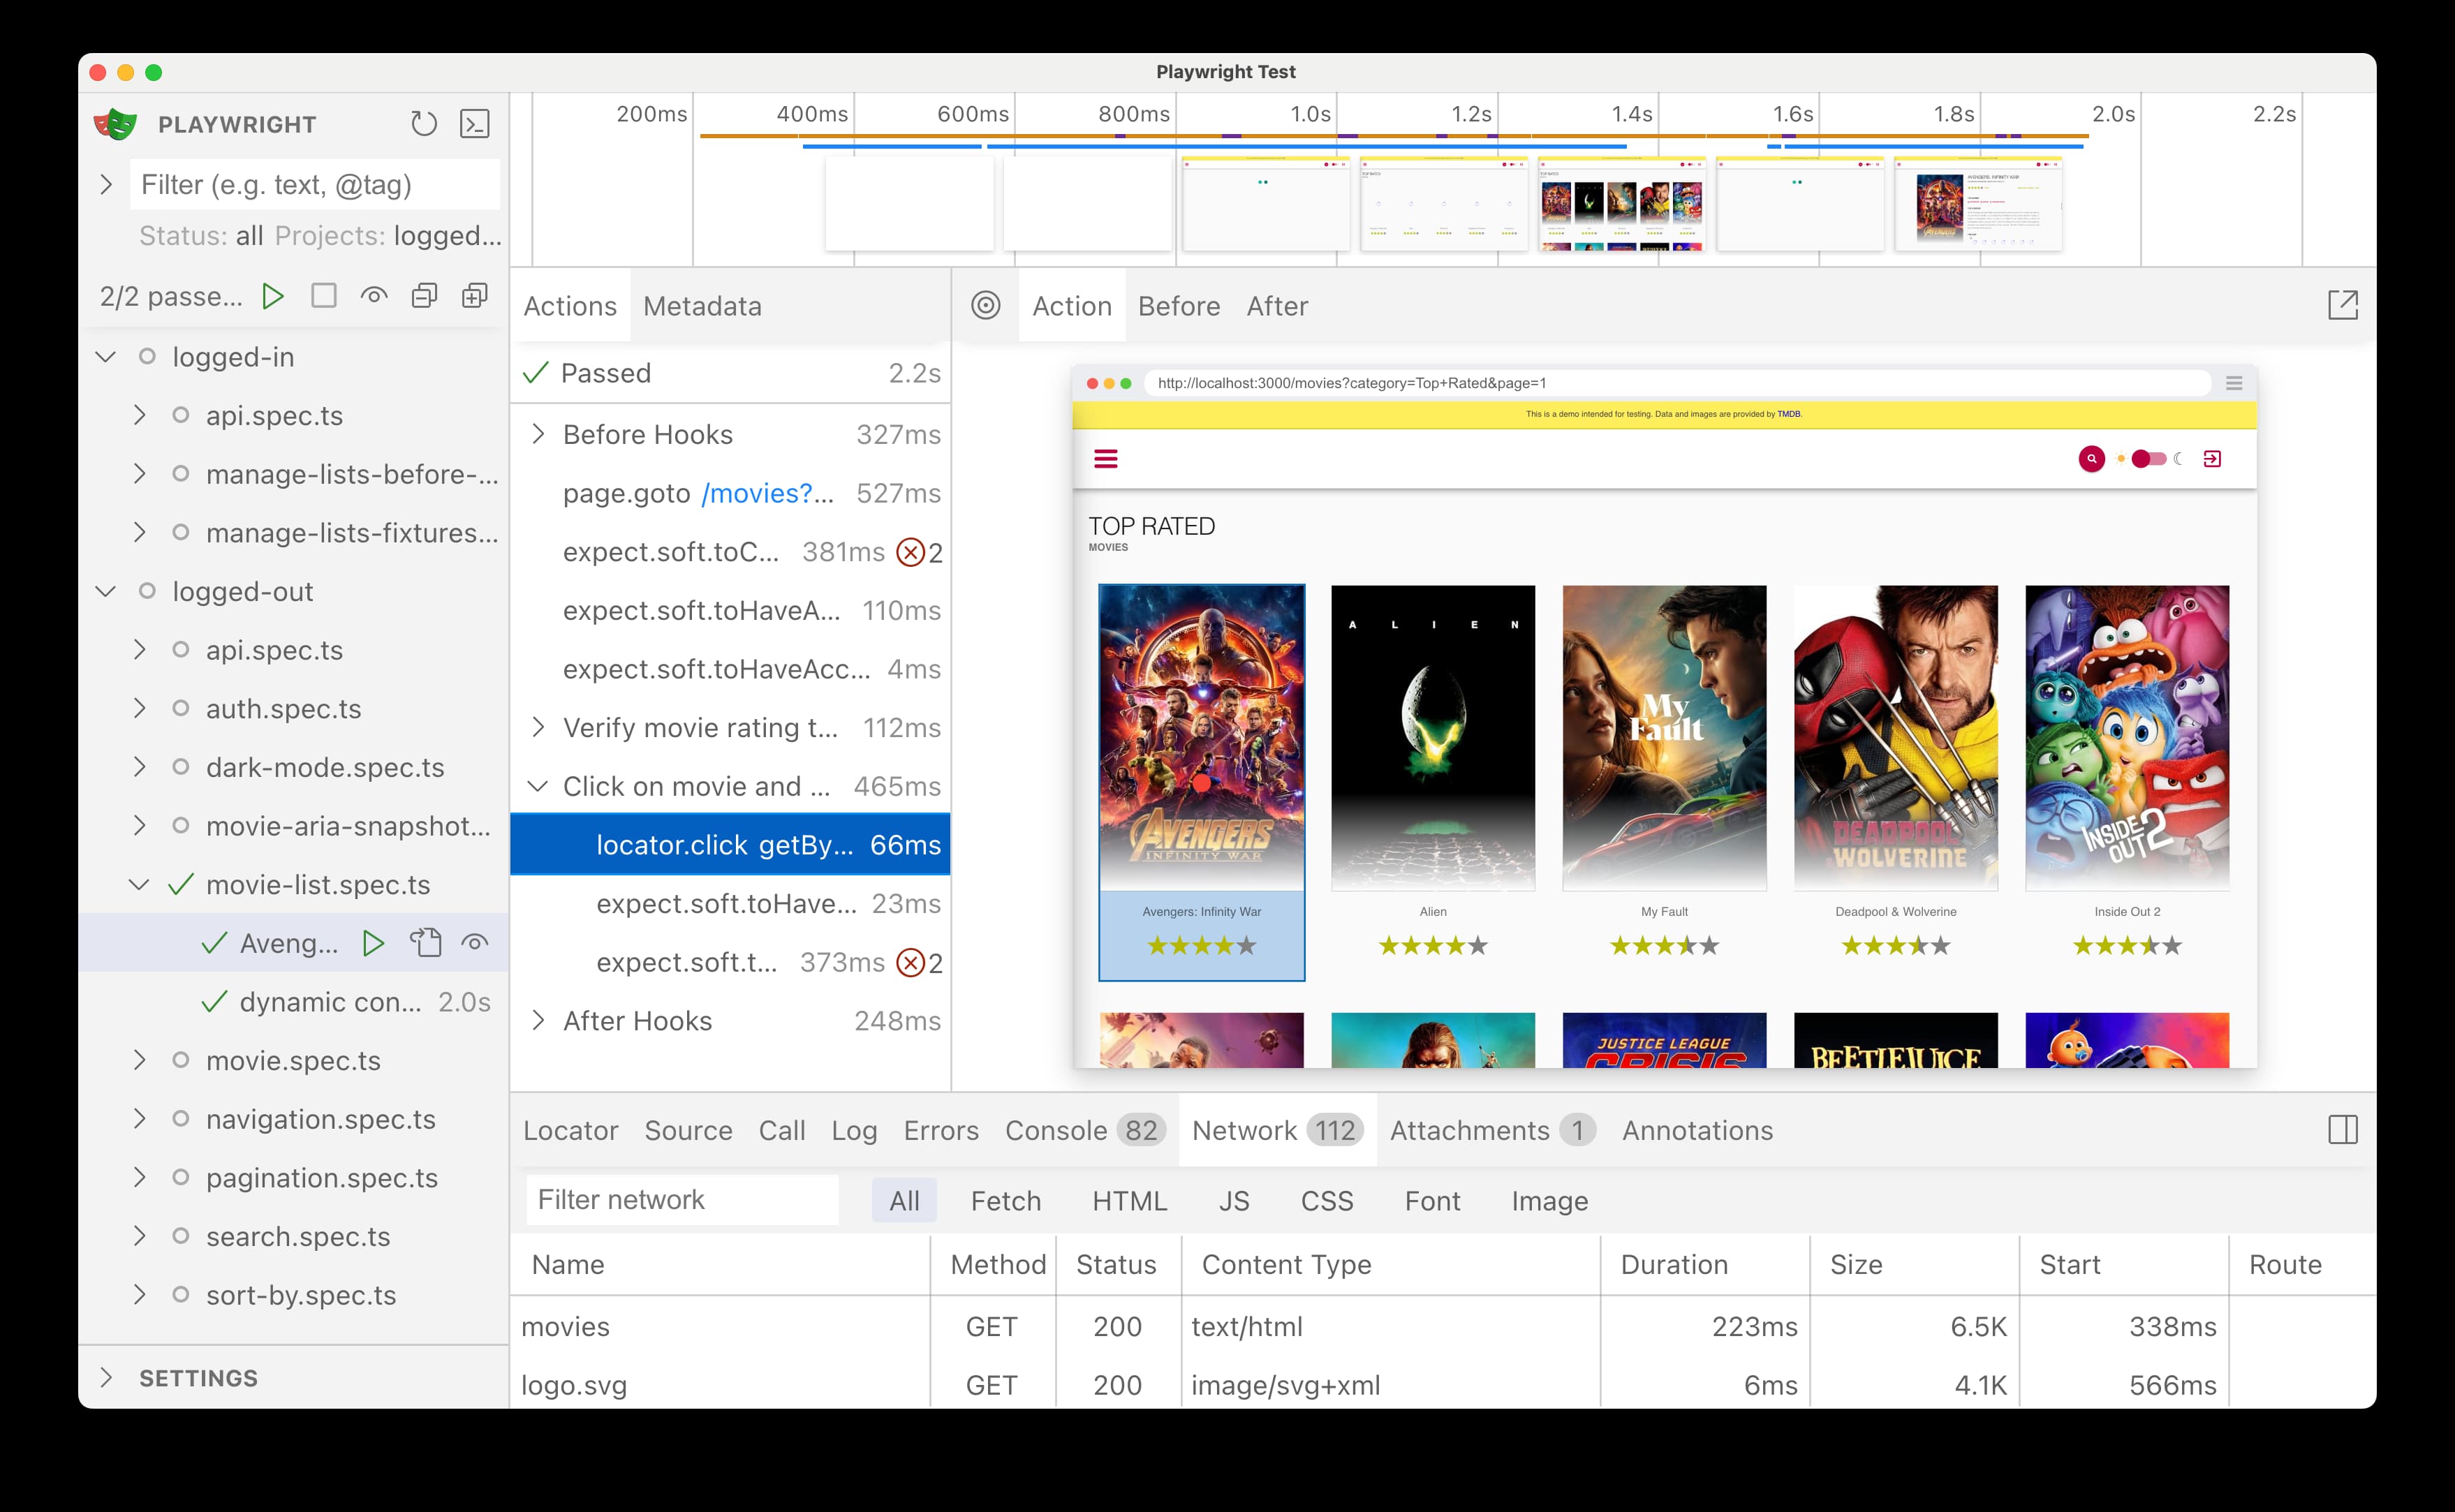
Task: Run the Aveng... test play icon
Action: 373,943
